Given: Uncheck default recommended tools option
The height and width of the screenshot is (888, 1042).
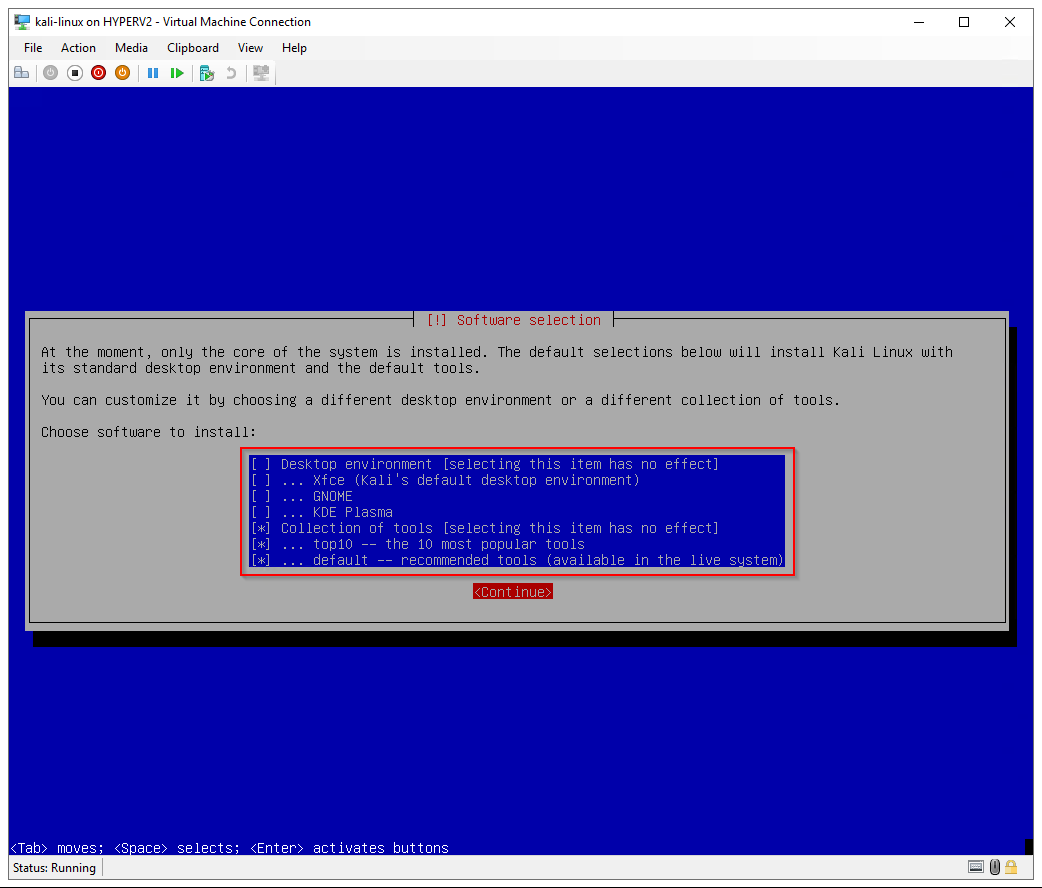Looking at the screenshot, I should [261, 560].
